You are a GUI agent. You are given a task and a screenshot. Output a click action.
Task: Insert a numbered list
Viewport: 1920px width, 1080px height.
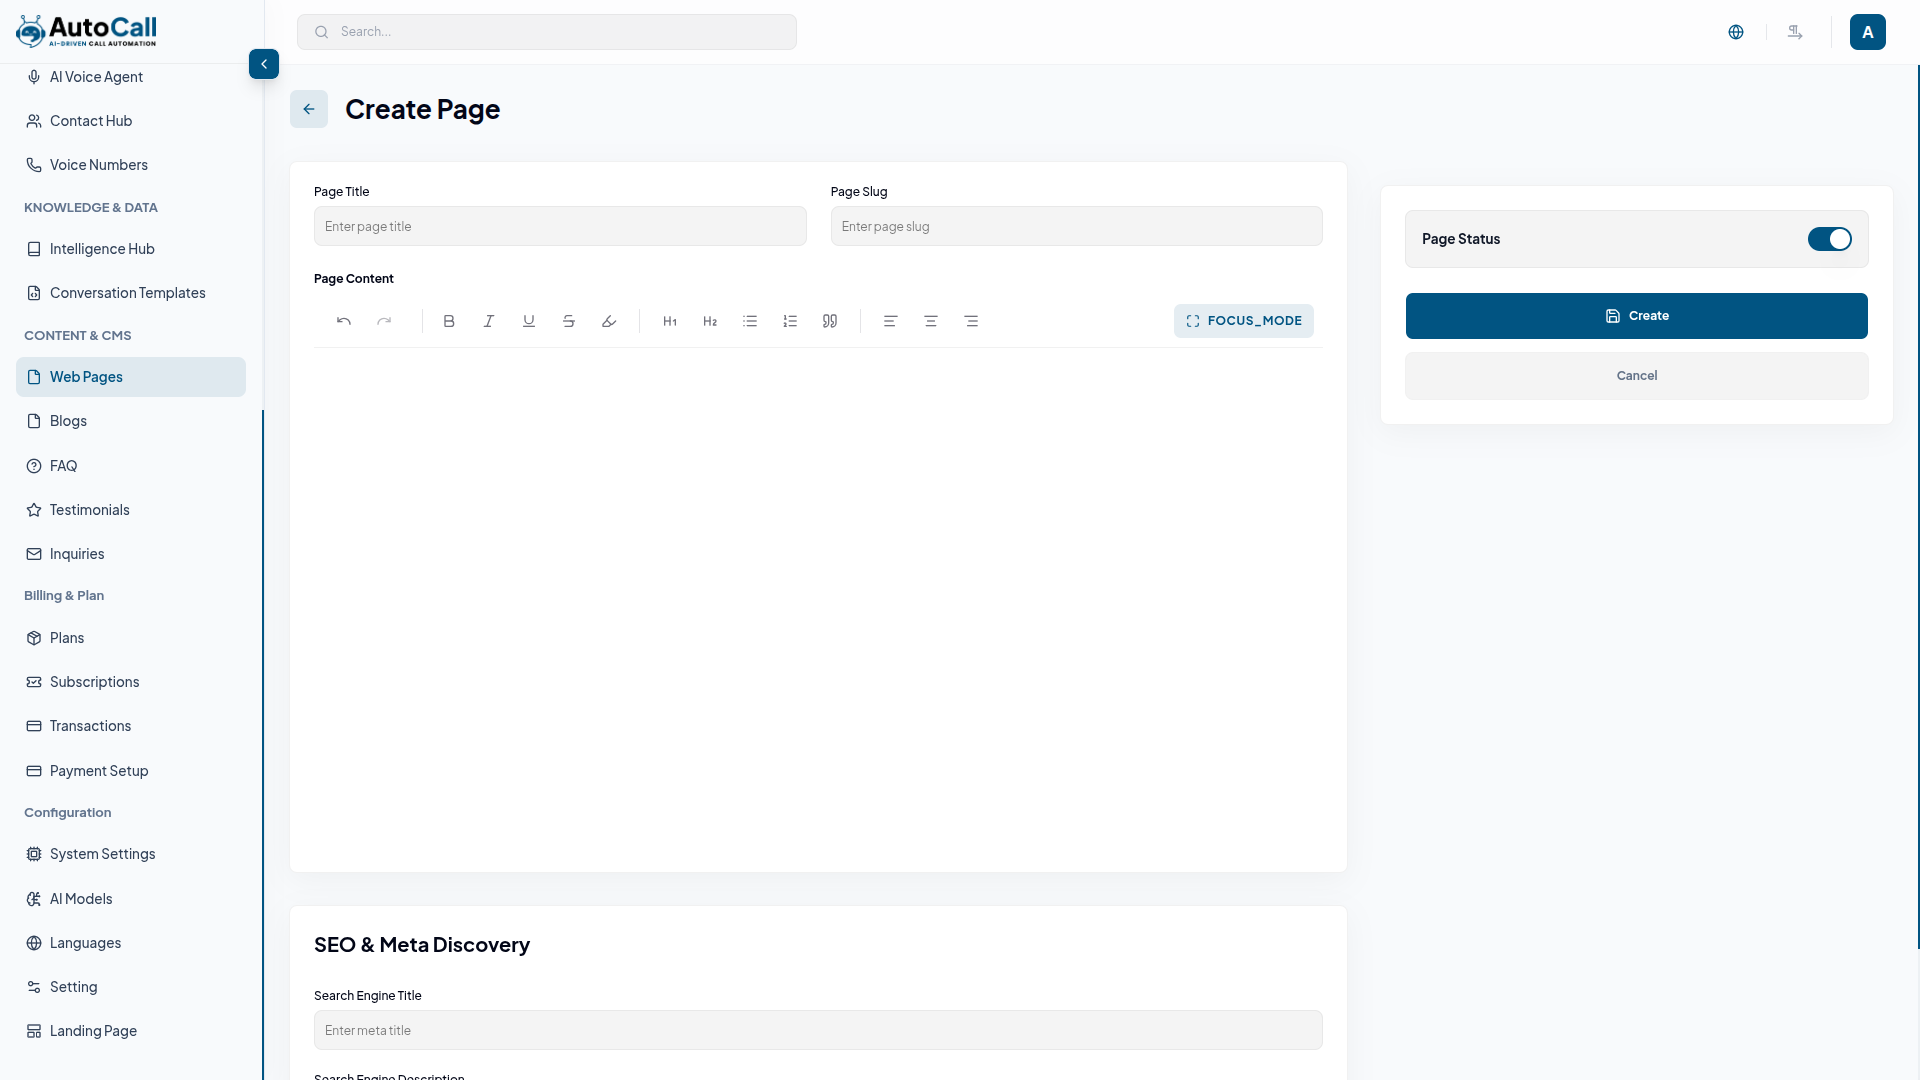tap(790, 321)
